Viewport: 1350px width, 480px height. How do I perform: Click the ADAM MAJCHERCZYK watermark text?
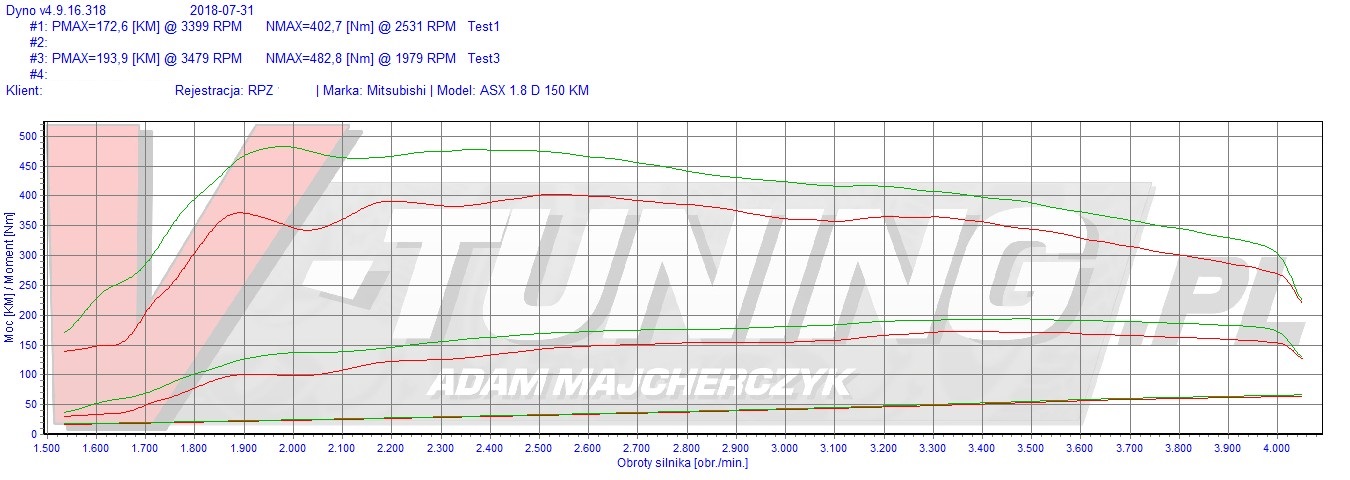click(640, 382)
